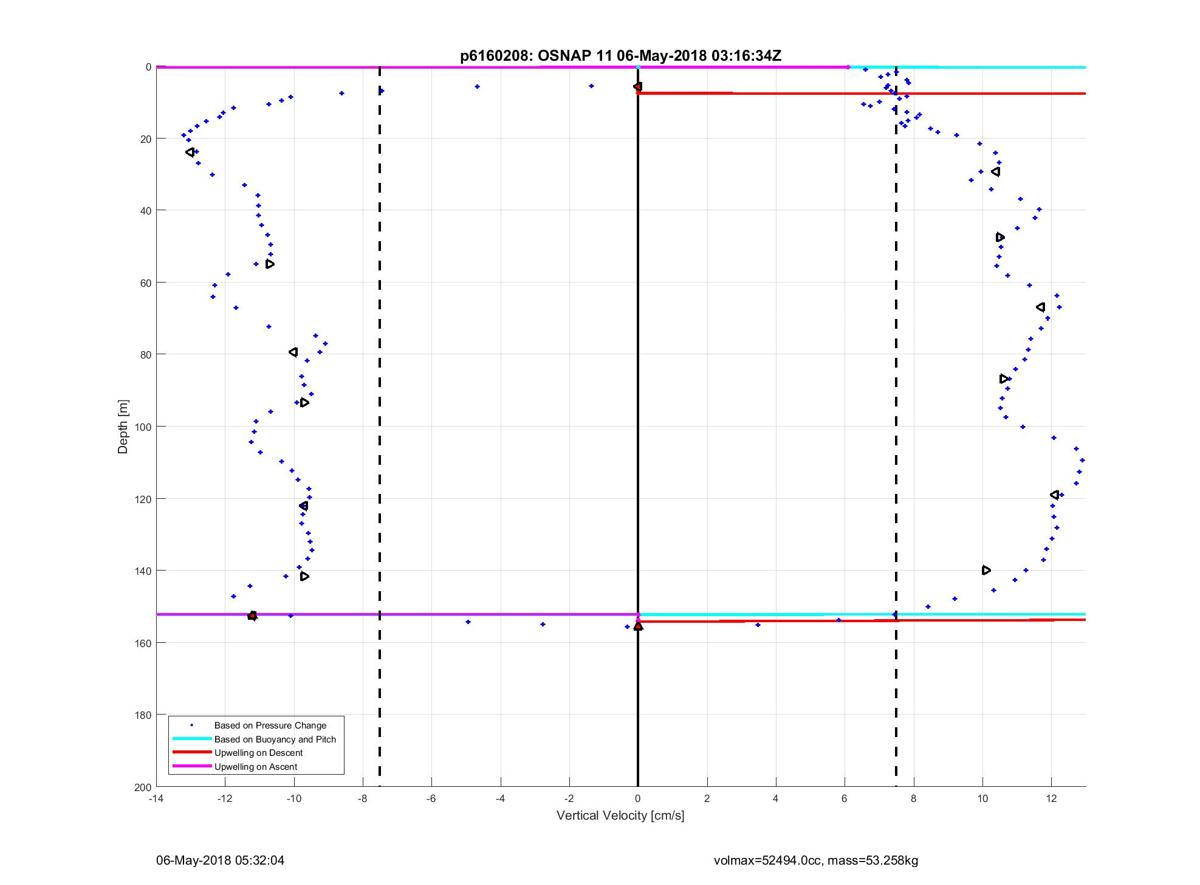
Task: Click triangle marker near 24 m at -13 cm/s
Action: point(190,152)
